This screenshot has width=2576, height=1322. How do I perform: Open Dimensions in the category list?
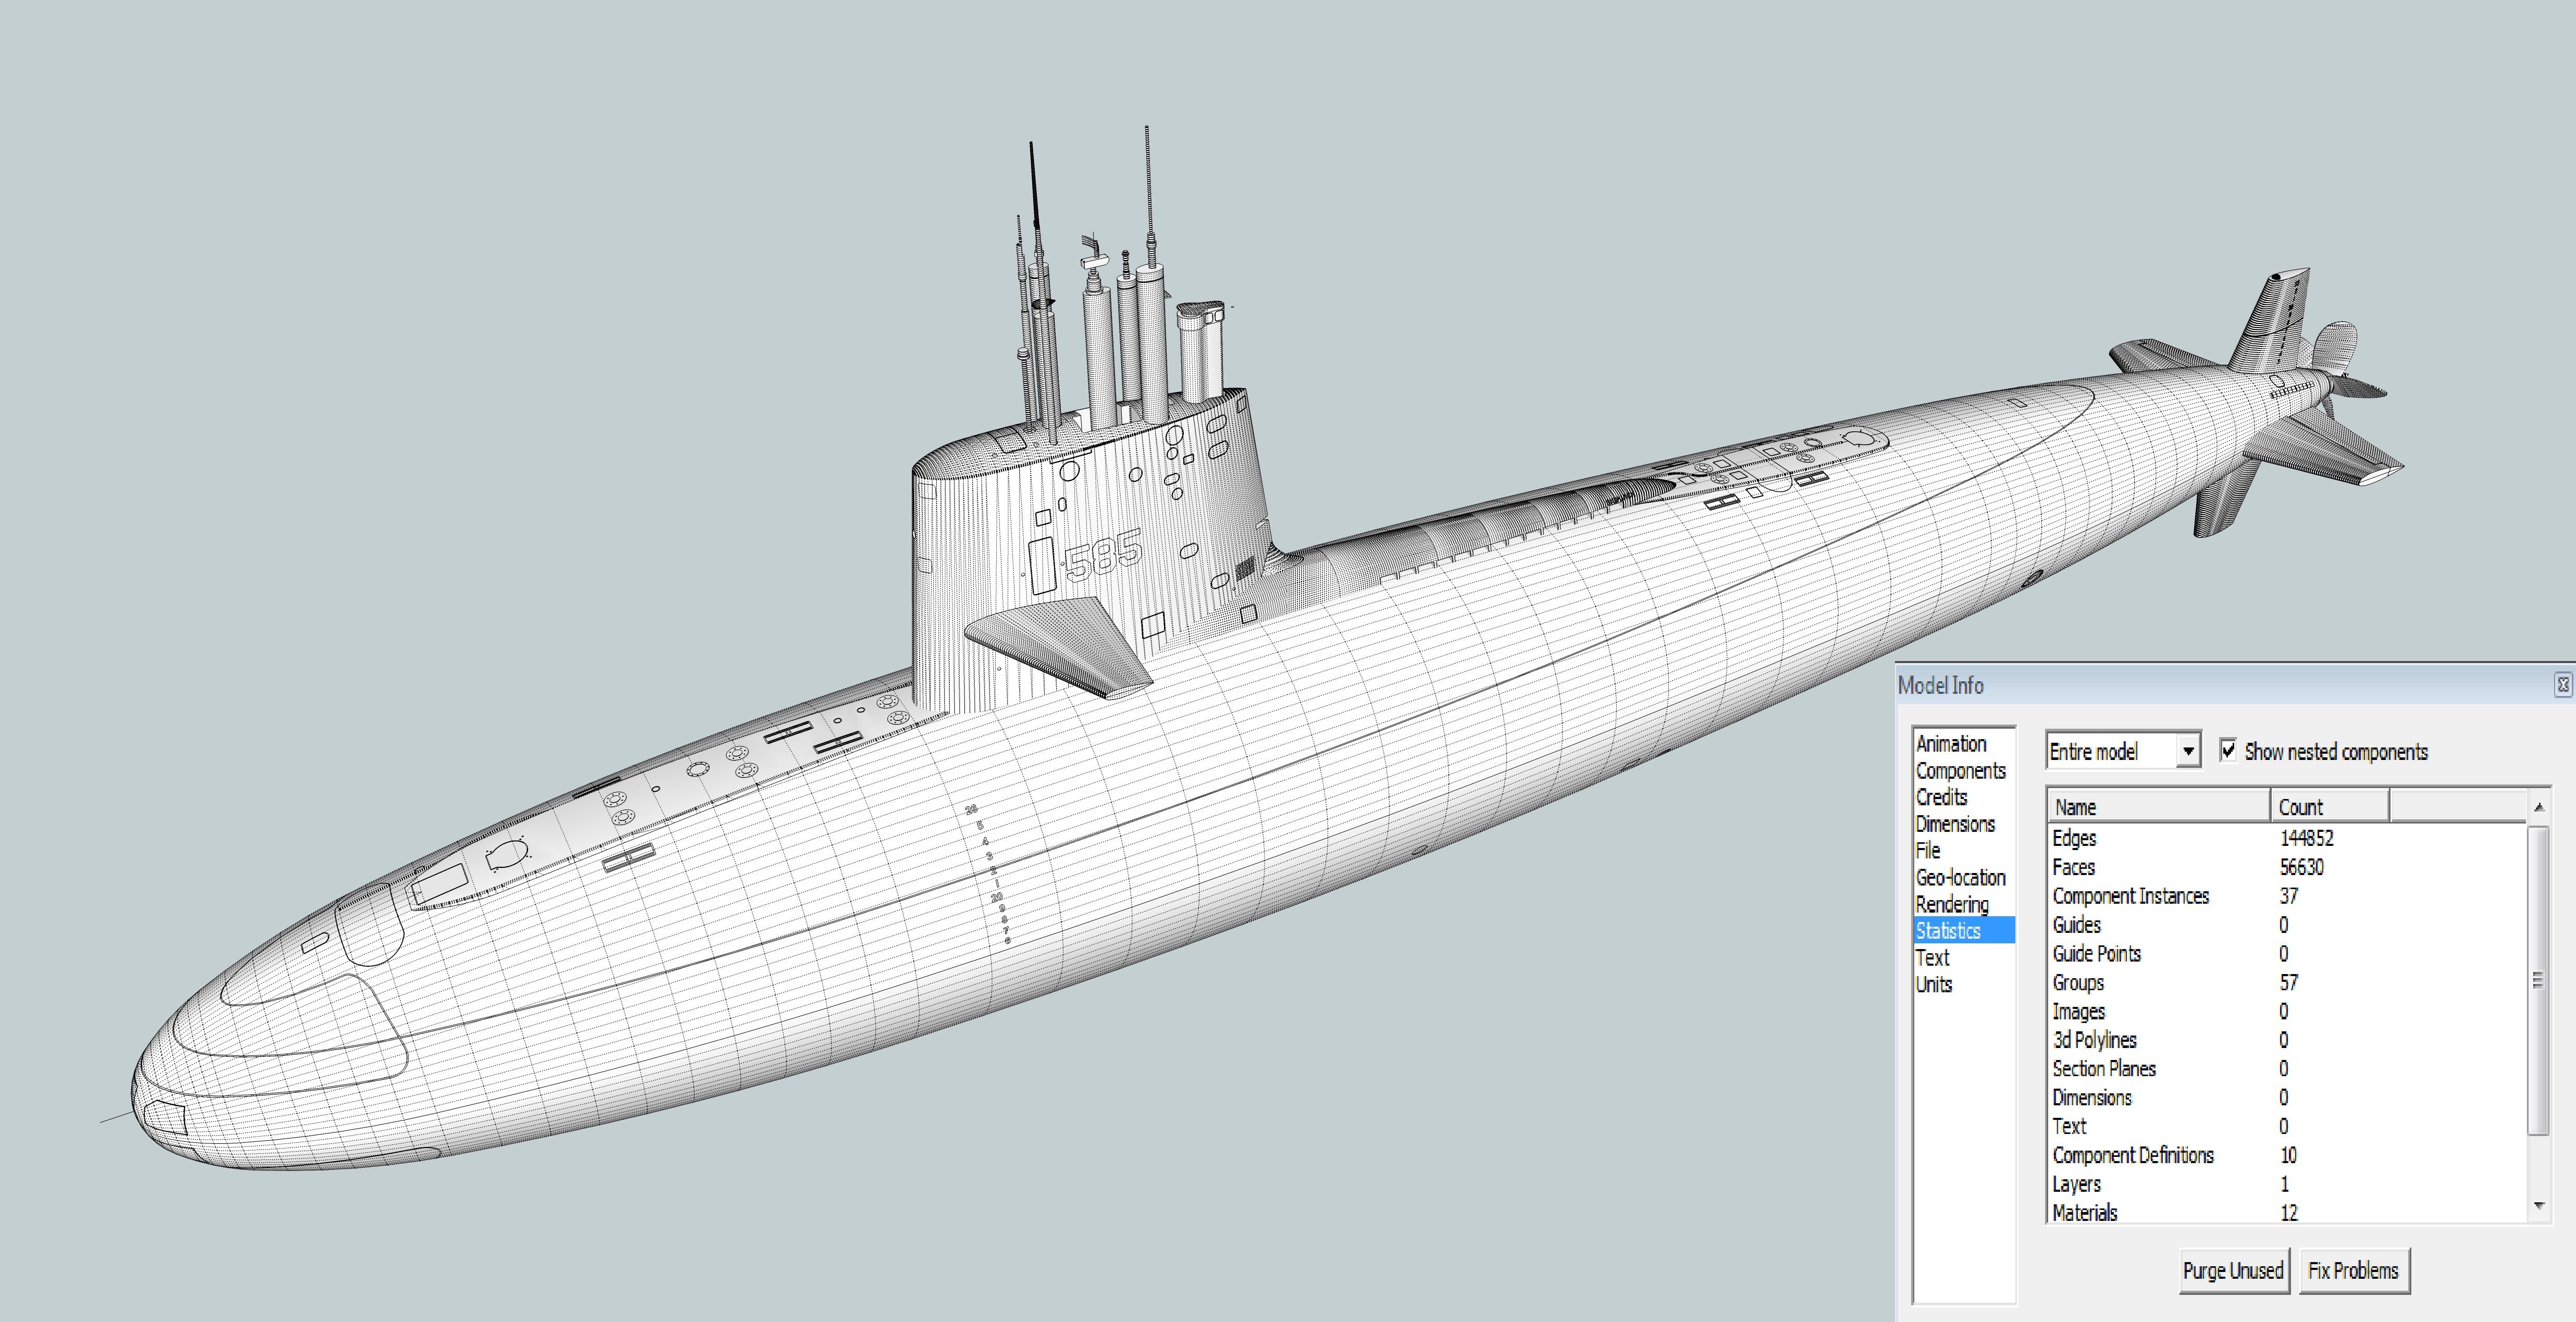coord(1954,824)
